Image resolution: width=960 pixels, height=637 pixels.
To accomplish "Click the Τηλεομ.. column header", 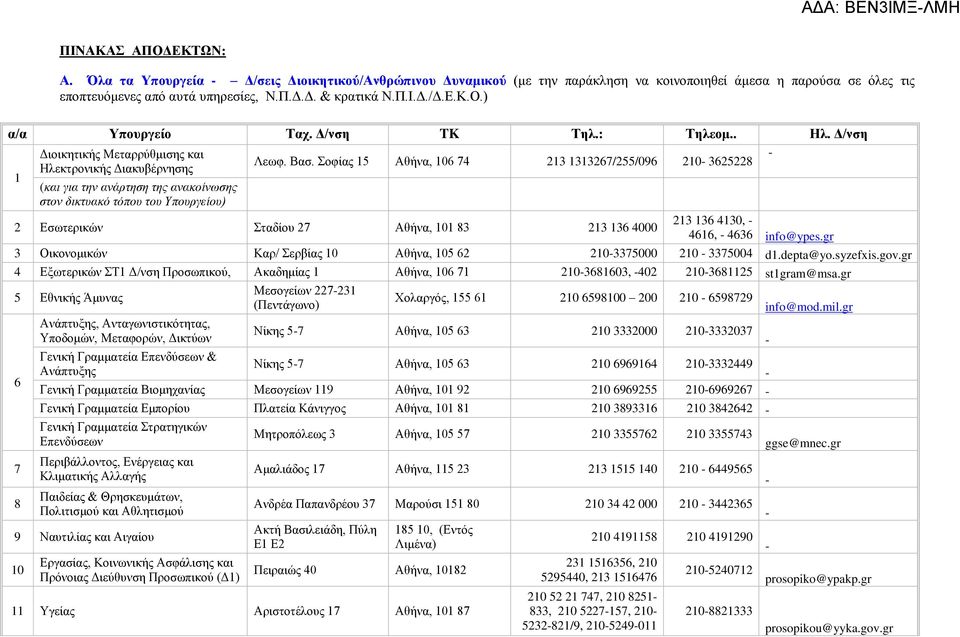I will [x=711, y=134].
